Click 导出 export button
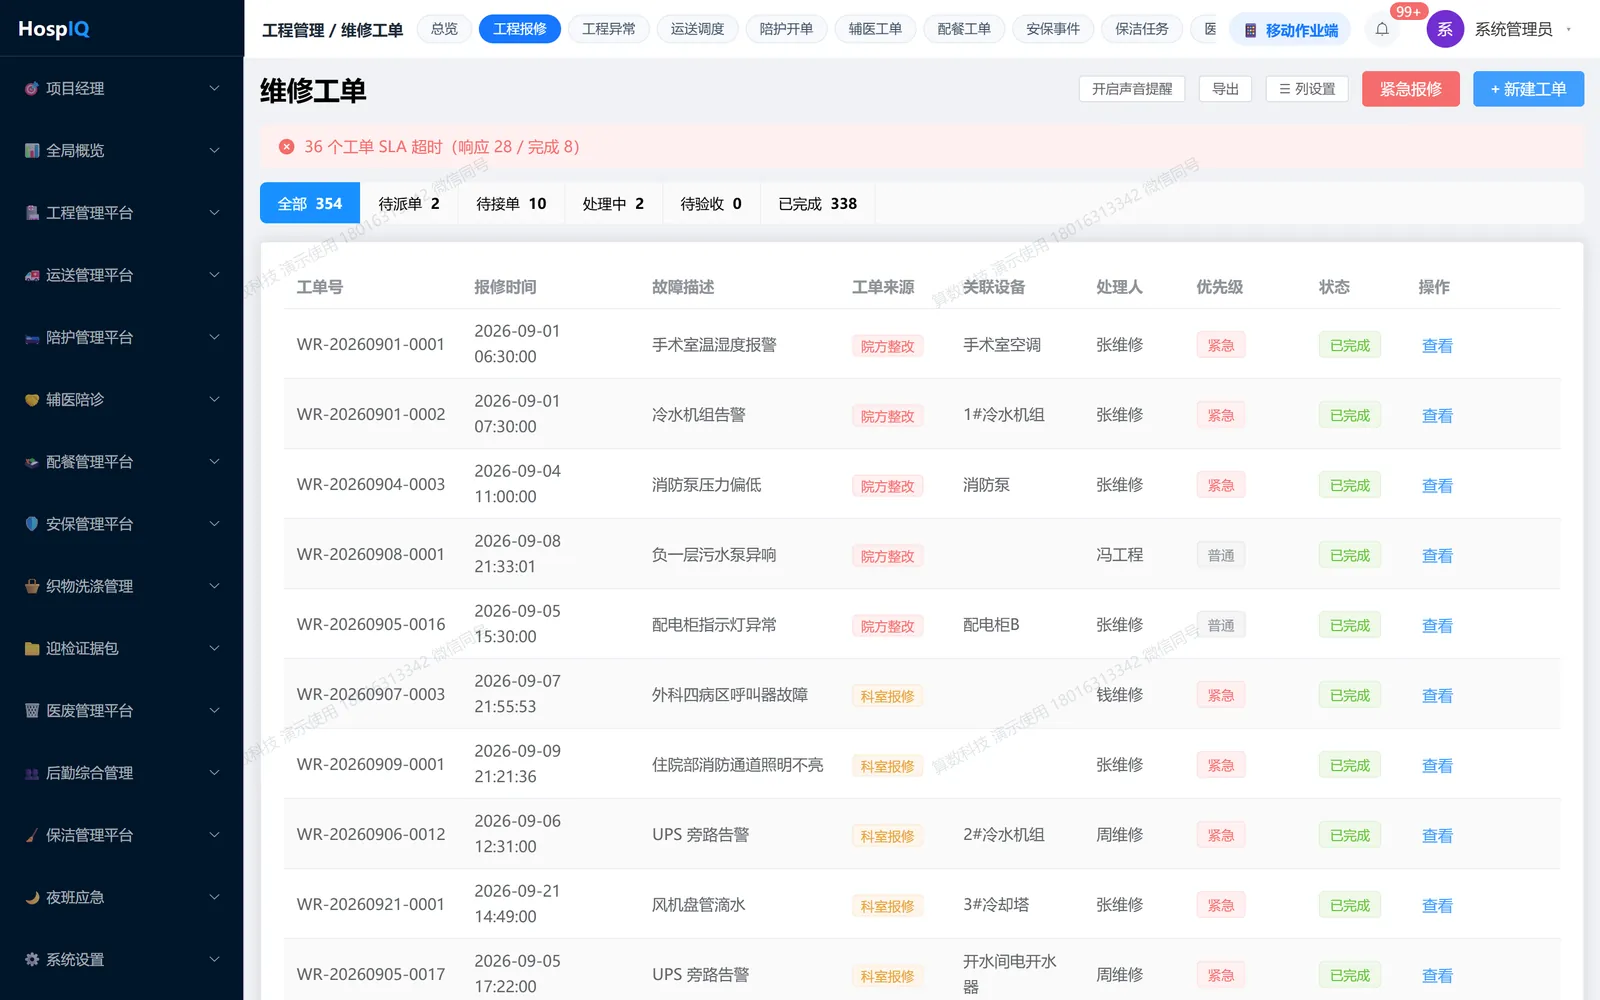Viewport: 1600px width, 1000px height. coord(1226,89)
